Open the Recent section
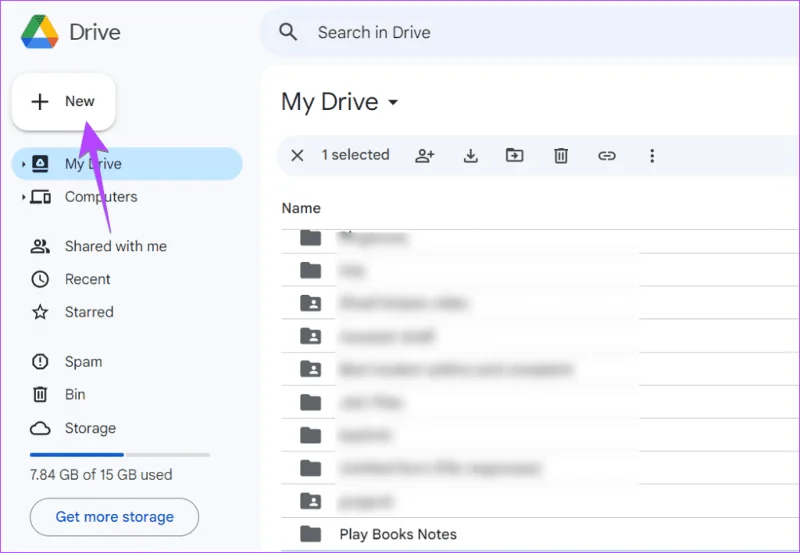The width and height of the screenshot is (800, 553). click(87, 280)
